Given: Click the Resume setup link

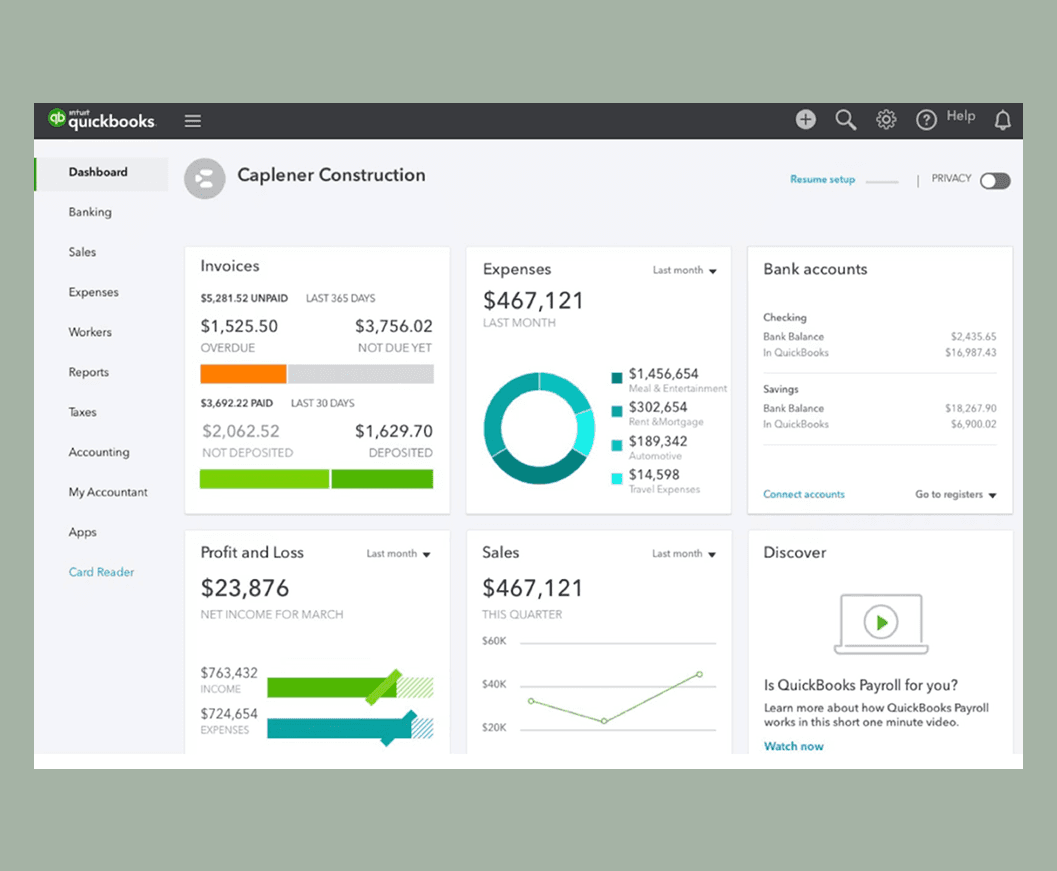Looking at the screenshot, I should point(822,179).
